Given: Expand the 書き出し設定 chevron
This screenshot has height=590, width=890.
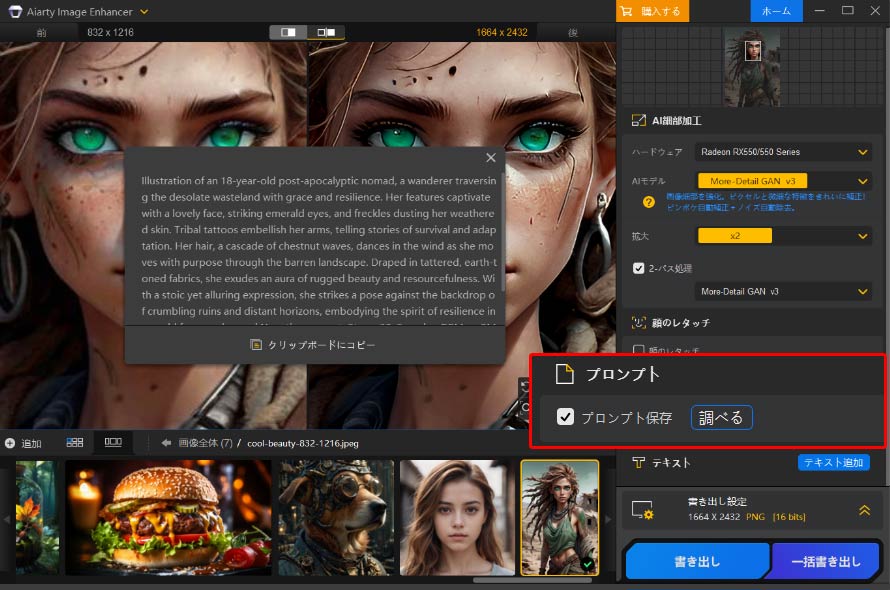Looking at the screenshot, I should pyautogui.click(x=864, y=510).
